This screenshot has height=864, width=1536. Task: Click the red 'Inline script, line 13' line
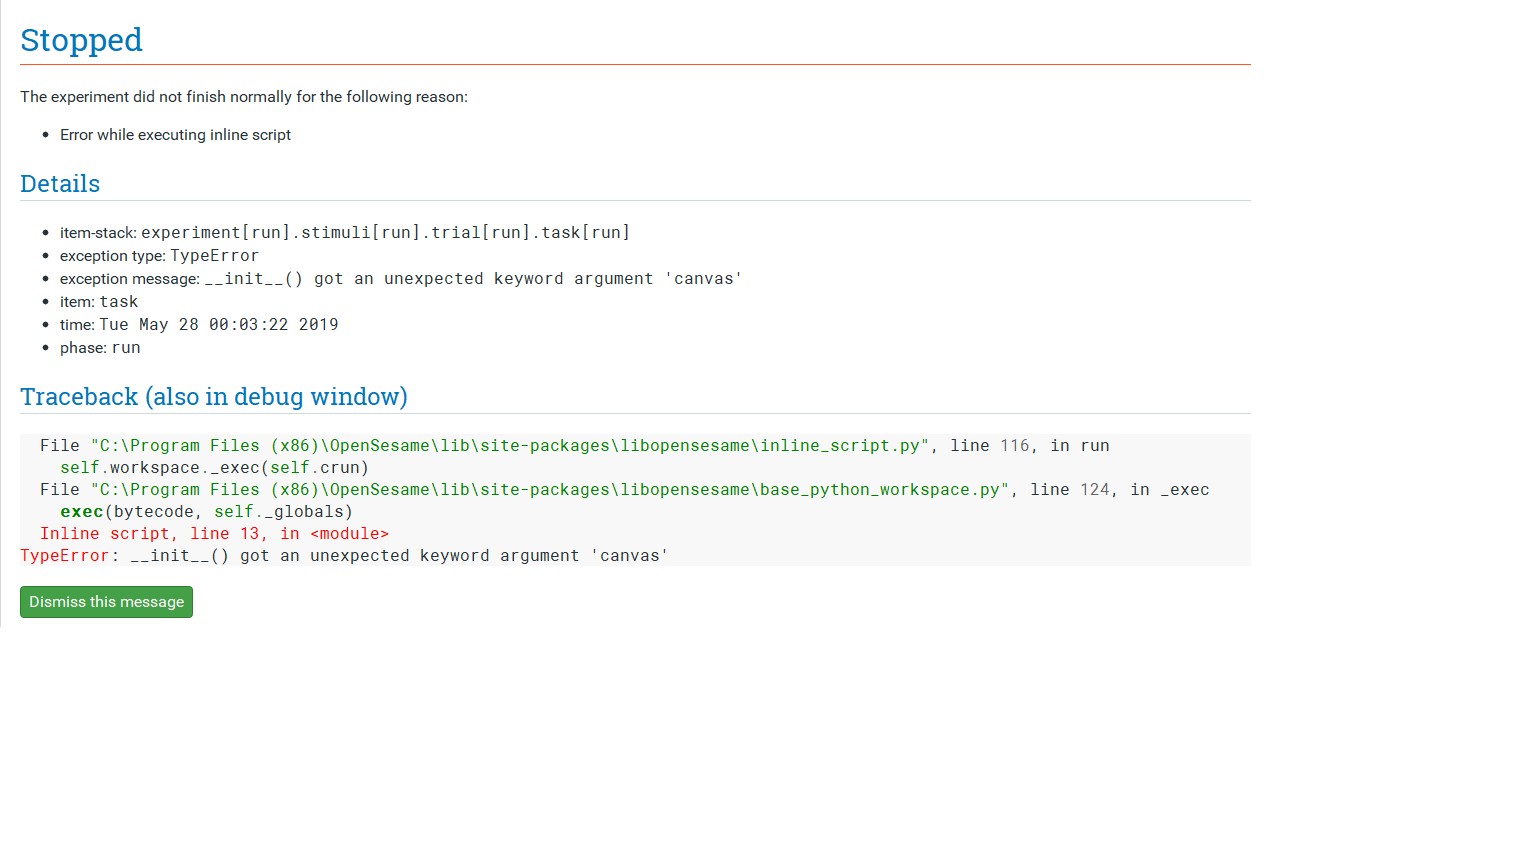pos(214,534)
